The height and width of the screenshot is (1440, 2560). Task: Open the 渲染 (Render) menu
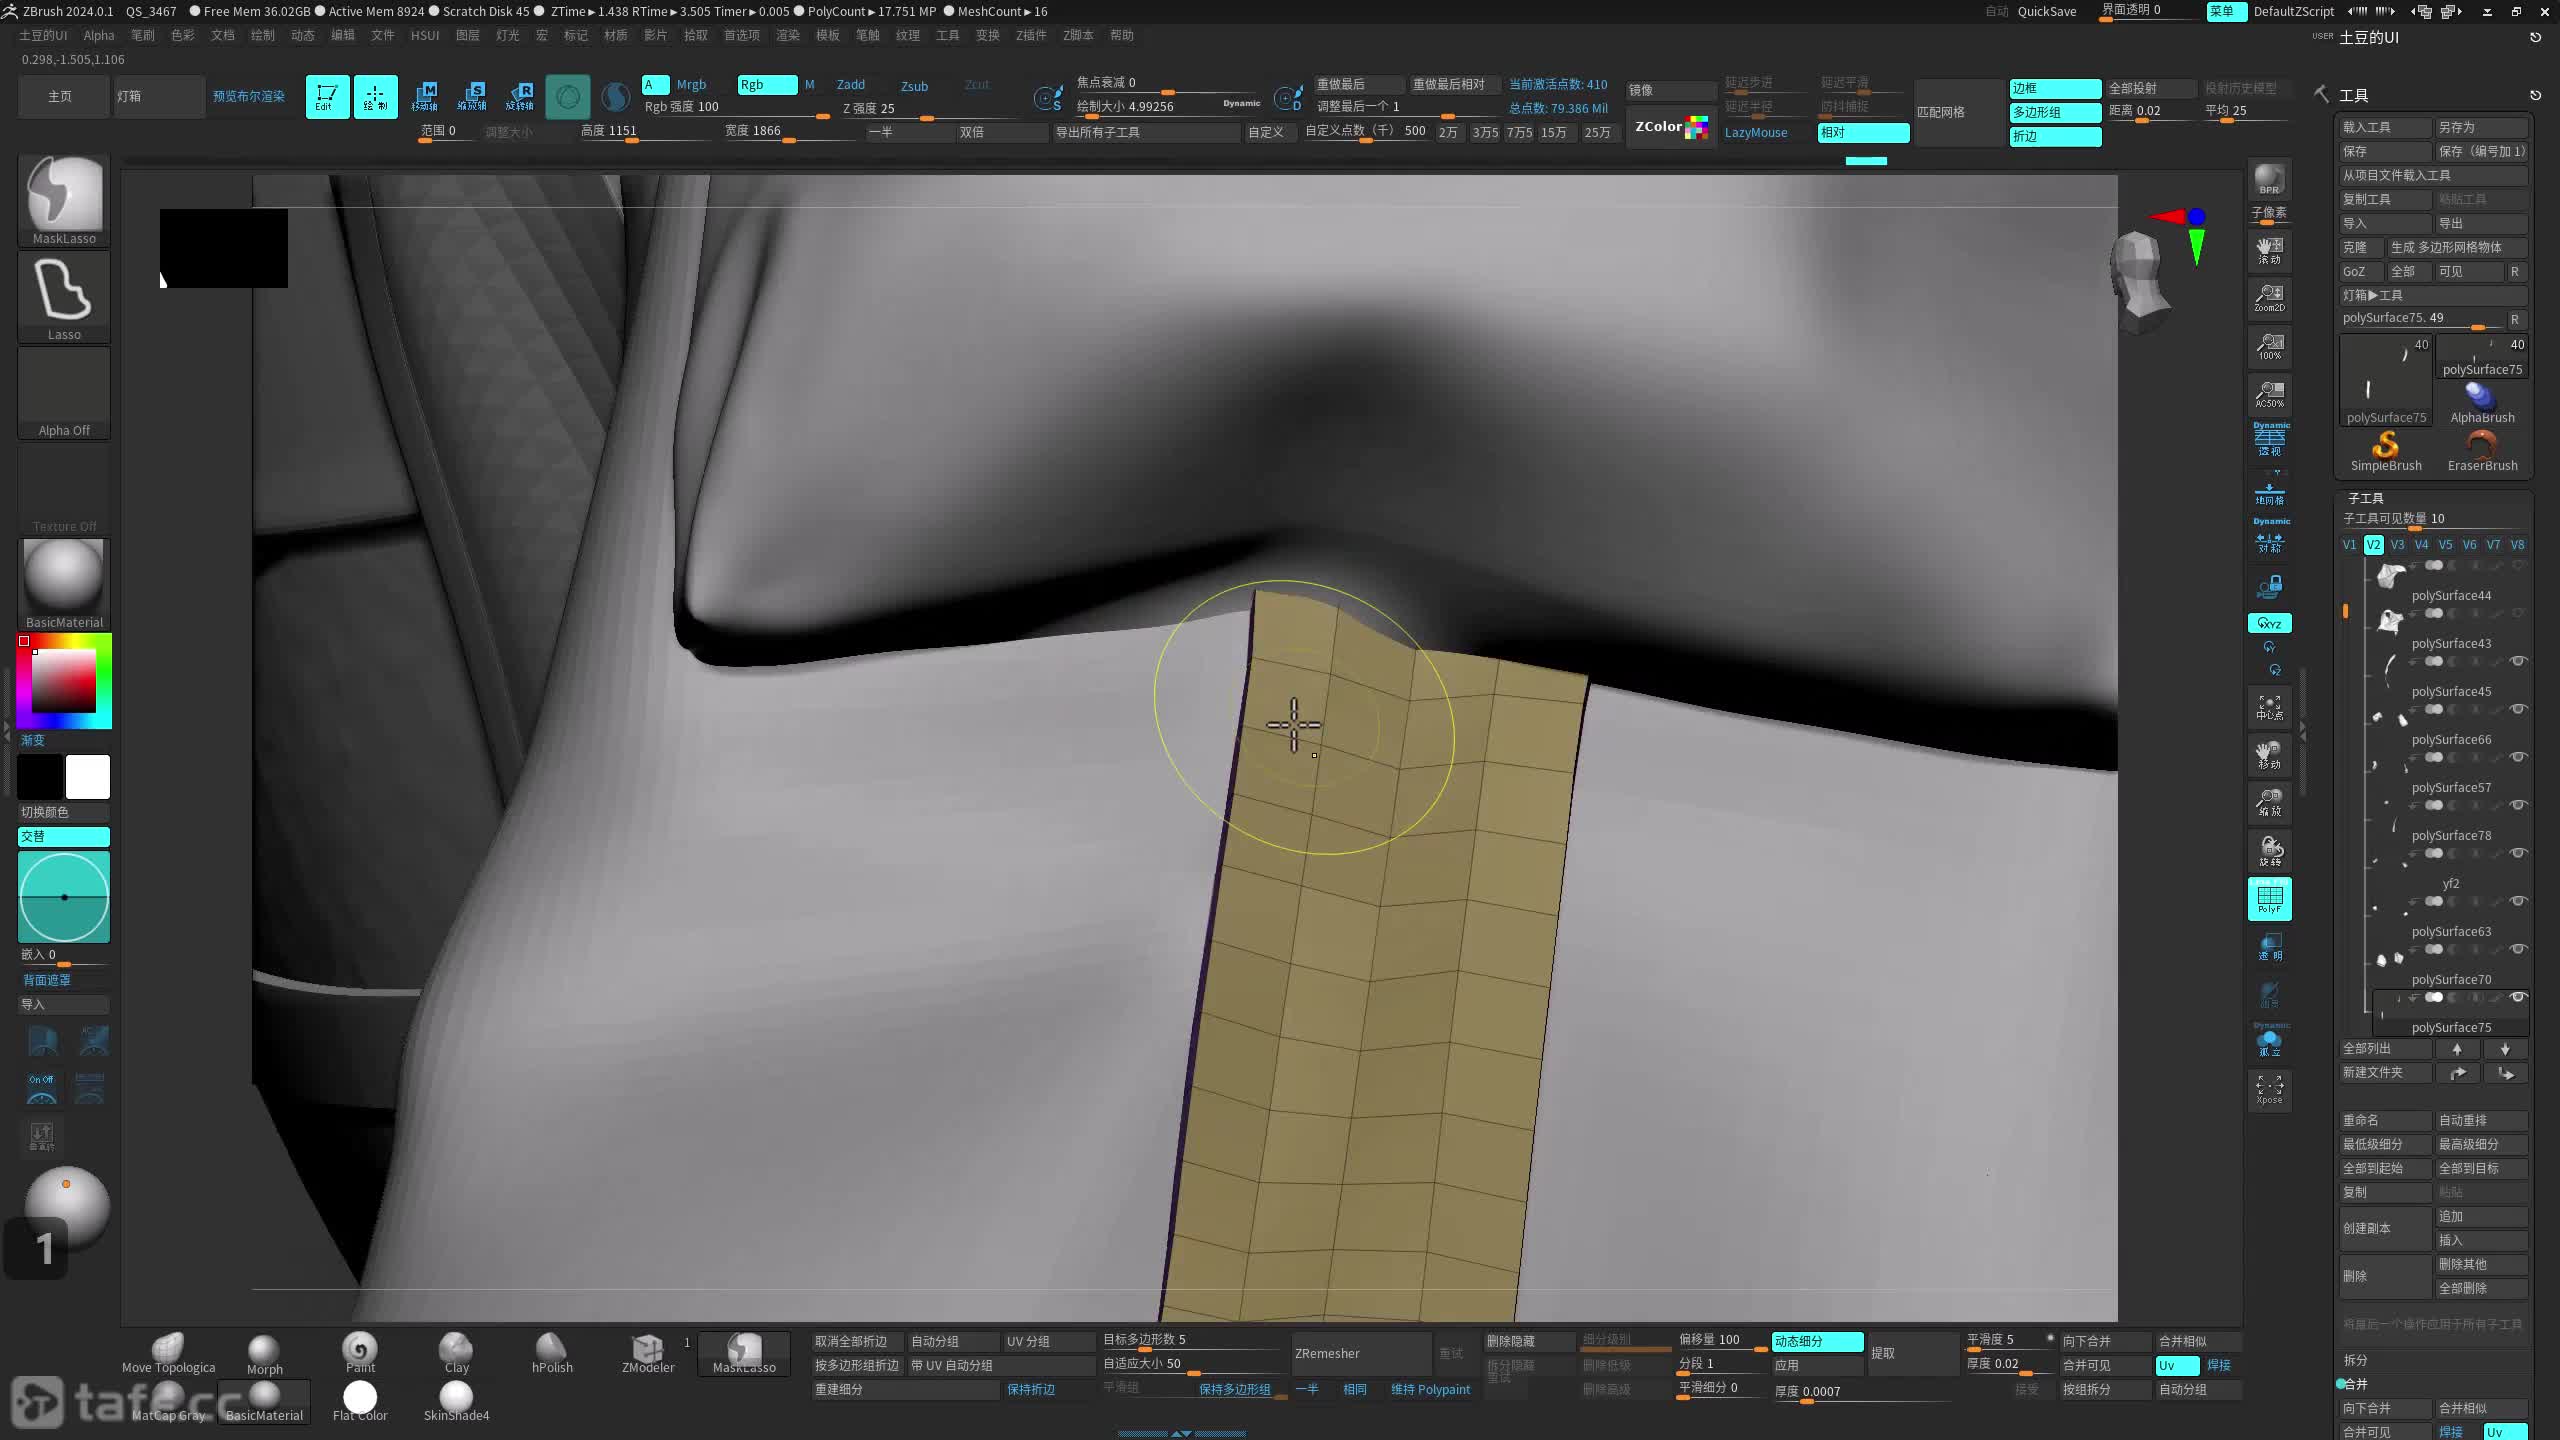pyautogui.click(x=788, y=35)
